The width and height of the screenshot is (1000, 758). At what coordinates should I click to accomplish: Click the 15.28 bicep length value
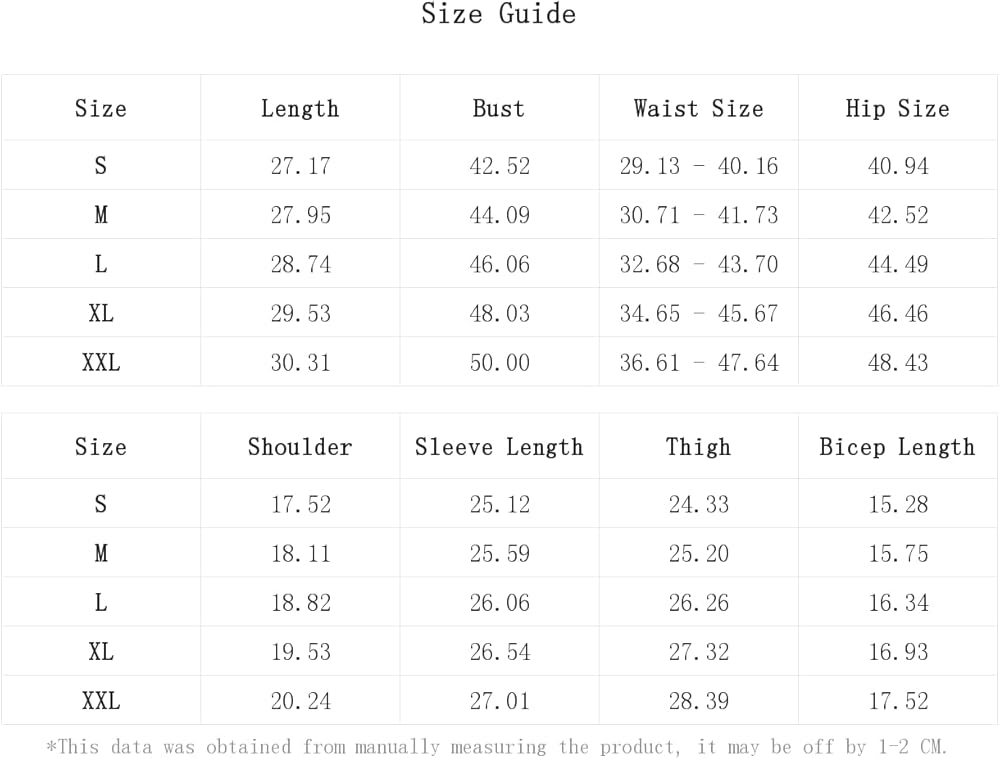[897, 505]
